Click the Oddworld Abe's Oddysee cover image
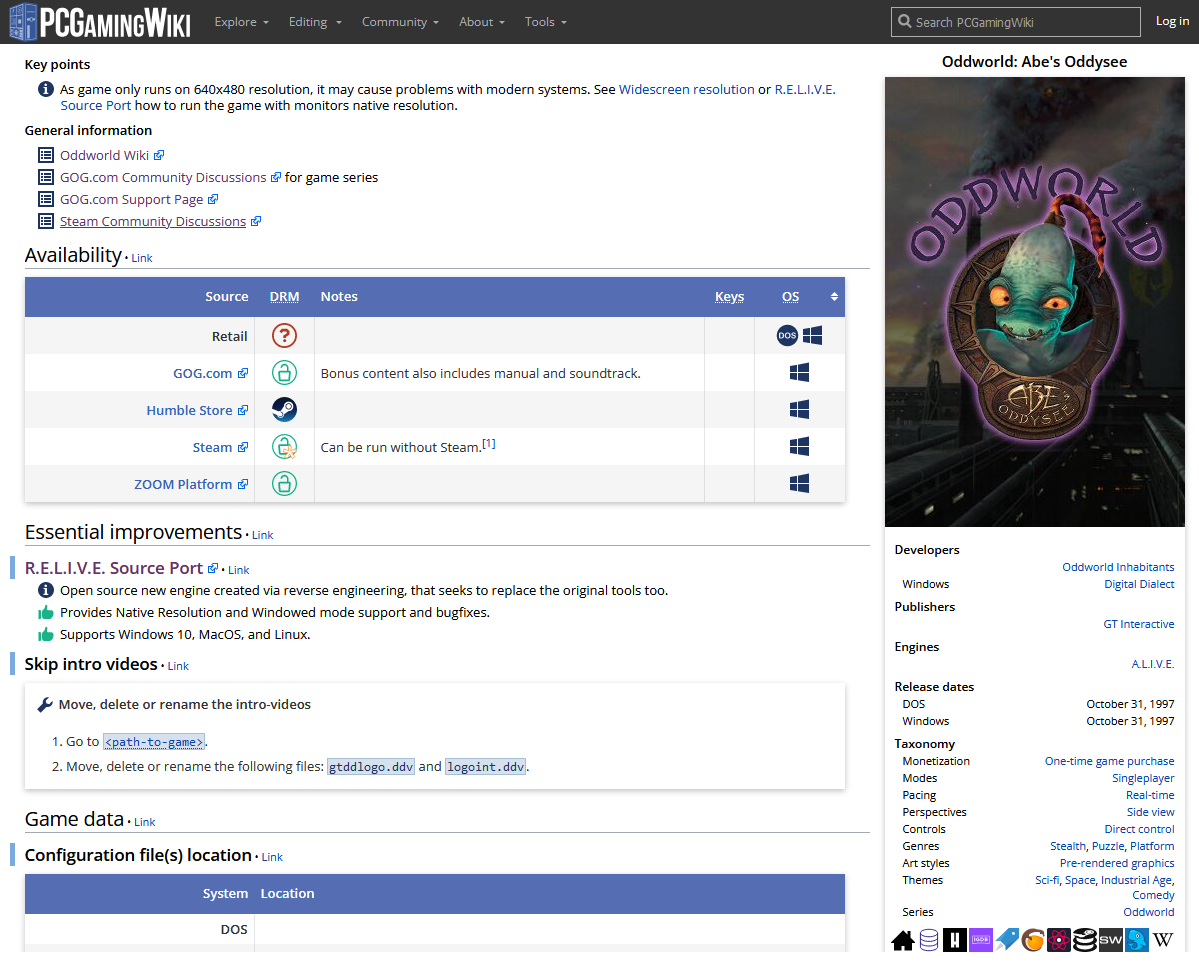The width and height of the screenshot is (1199, 970). (1035, 301)
